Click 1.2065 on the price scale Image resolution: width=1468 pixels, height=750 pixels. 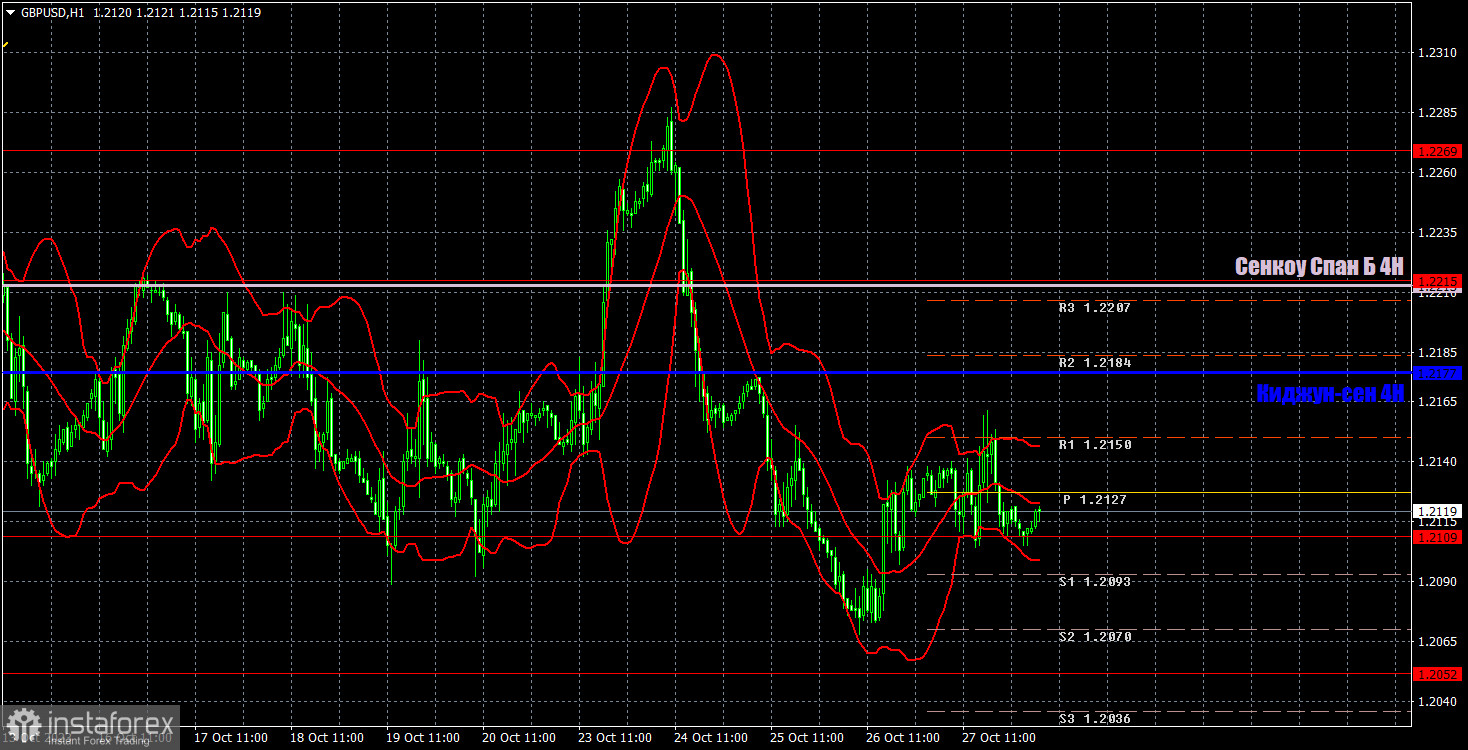1436,641
